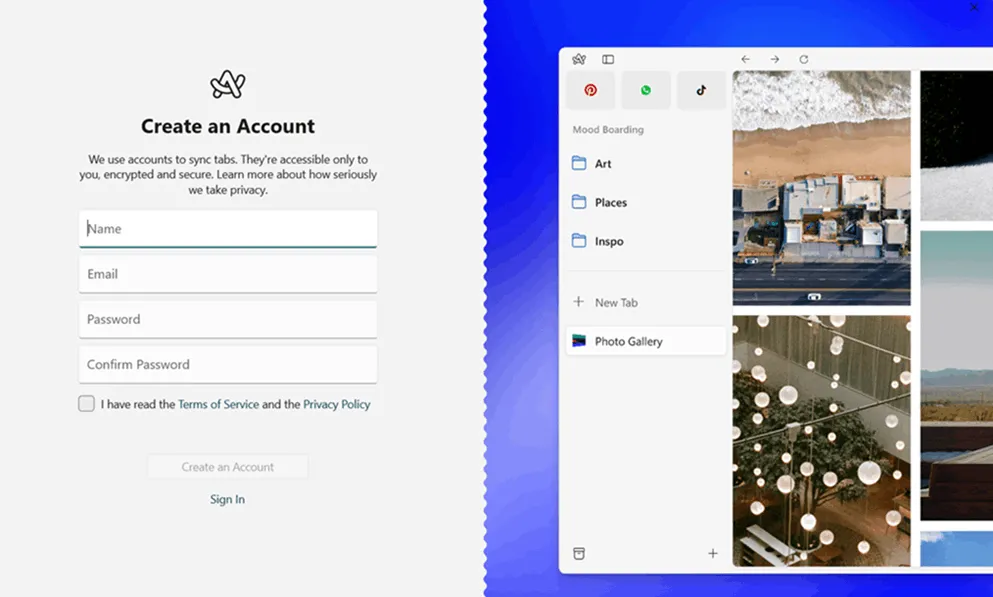Click the reload page icon
The width and height of the screenshot is (993, 597).
click(x=803, y=60)
